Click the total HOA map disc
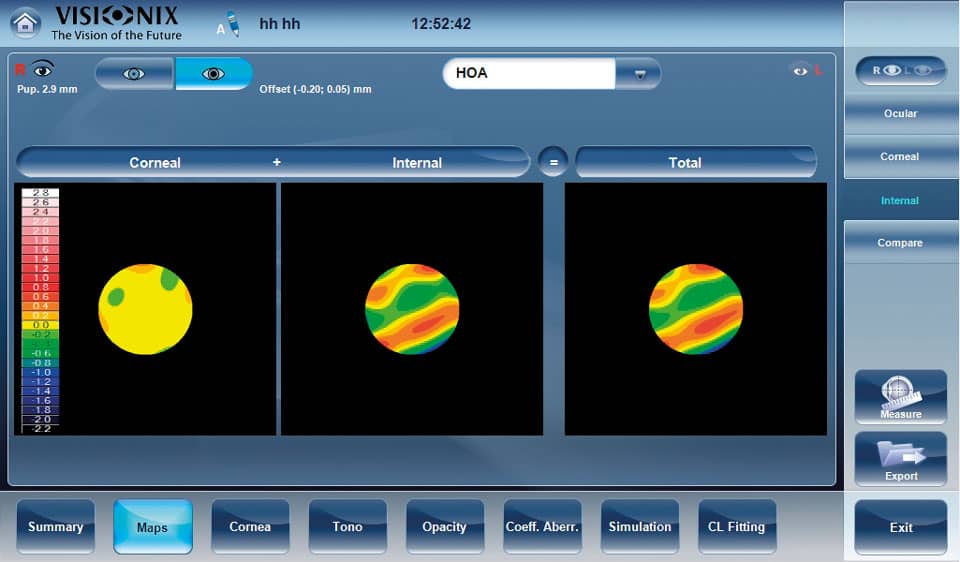The image size is (960, 562). pyautogui.click(x=696, y=309)
